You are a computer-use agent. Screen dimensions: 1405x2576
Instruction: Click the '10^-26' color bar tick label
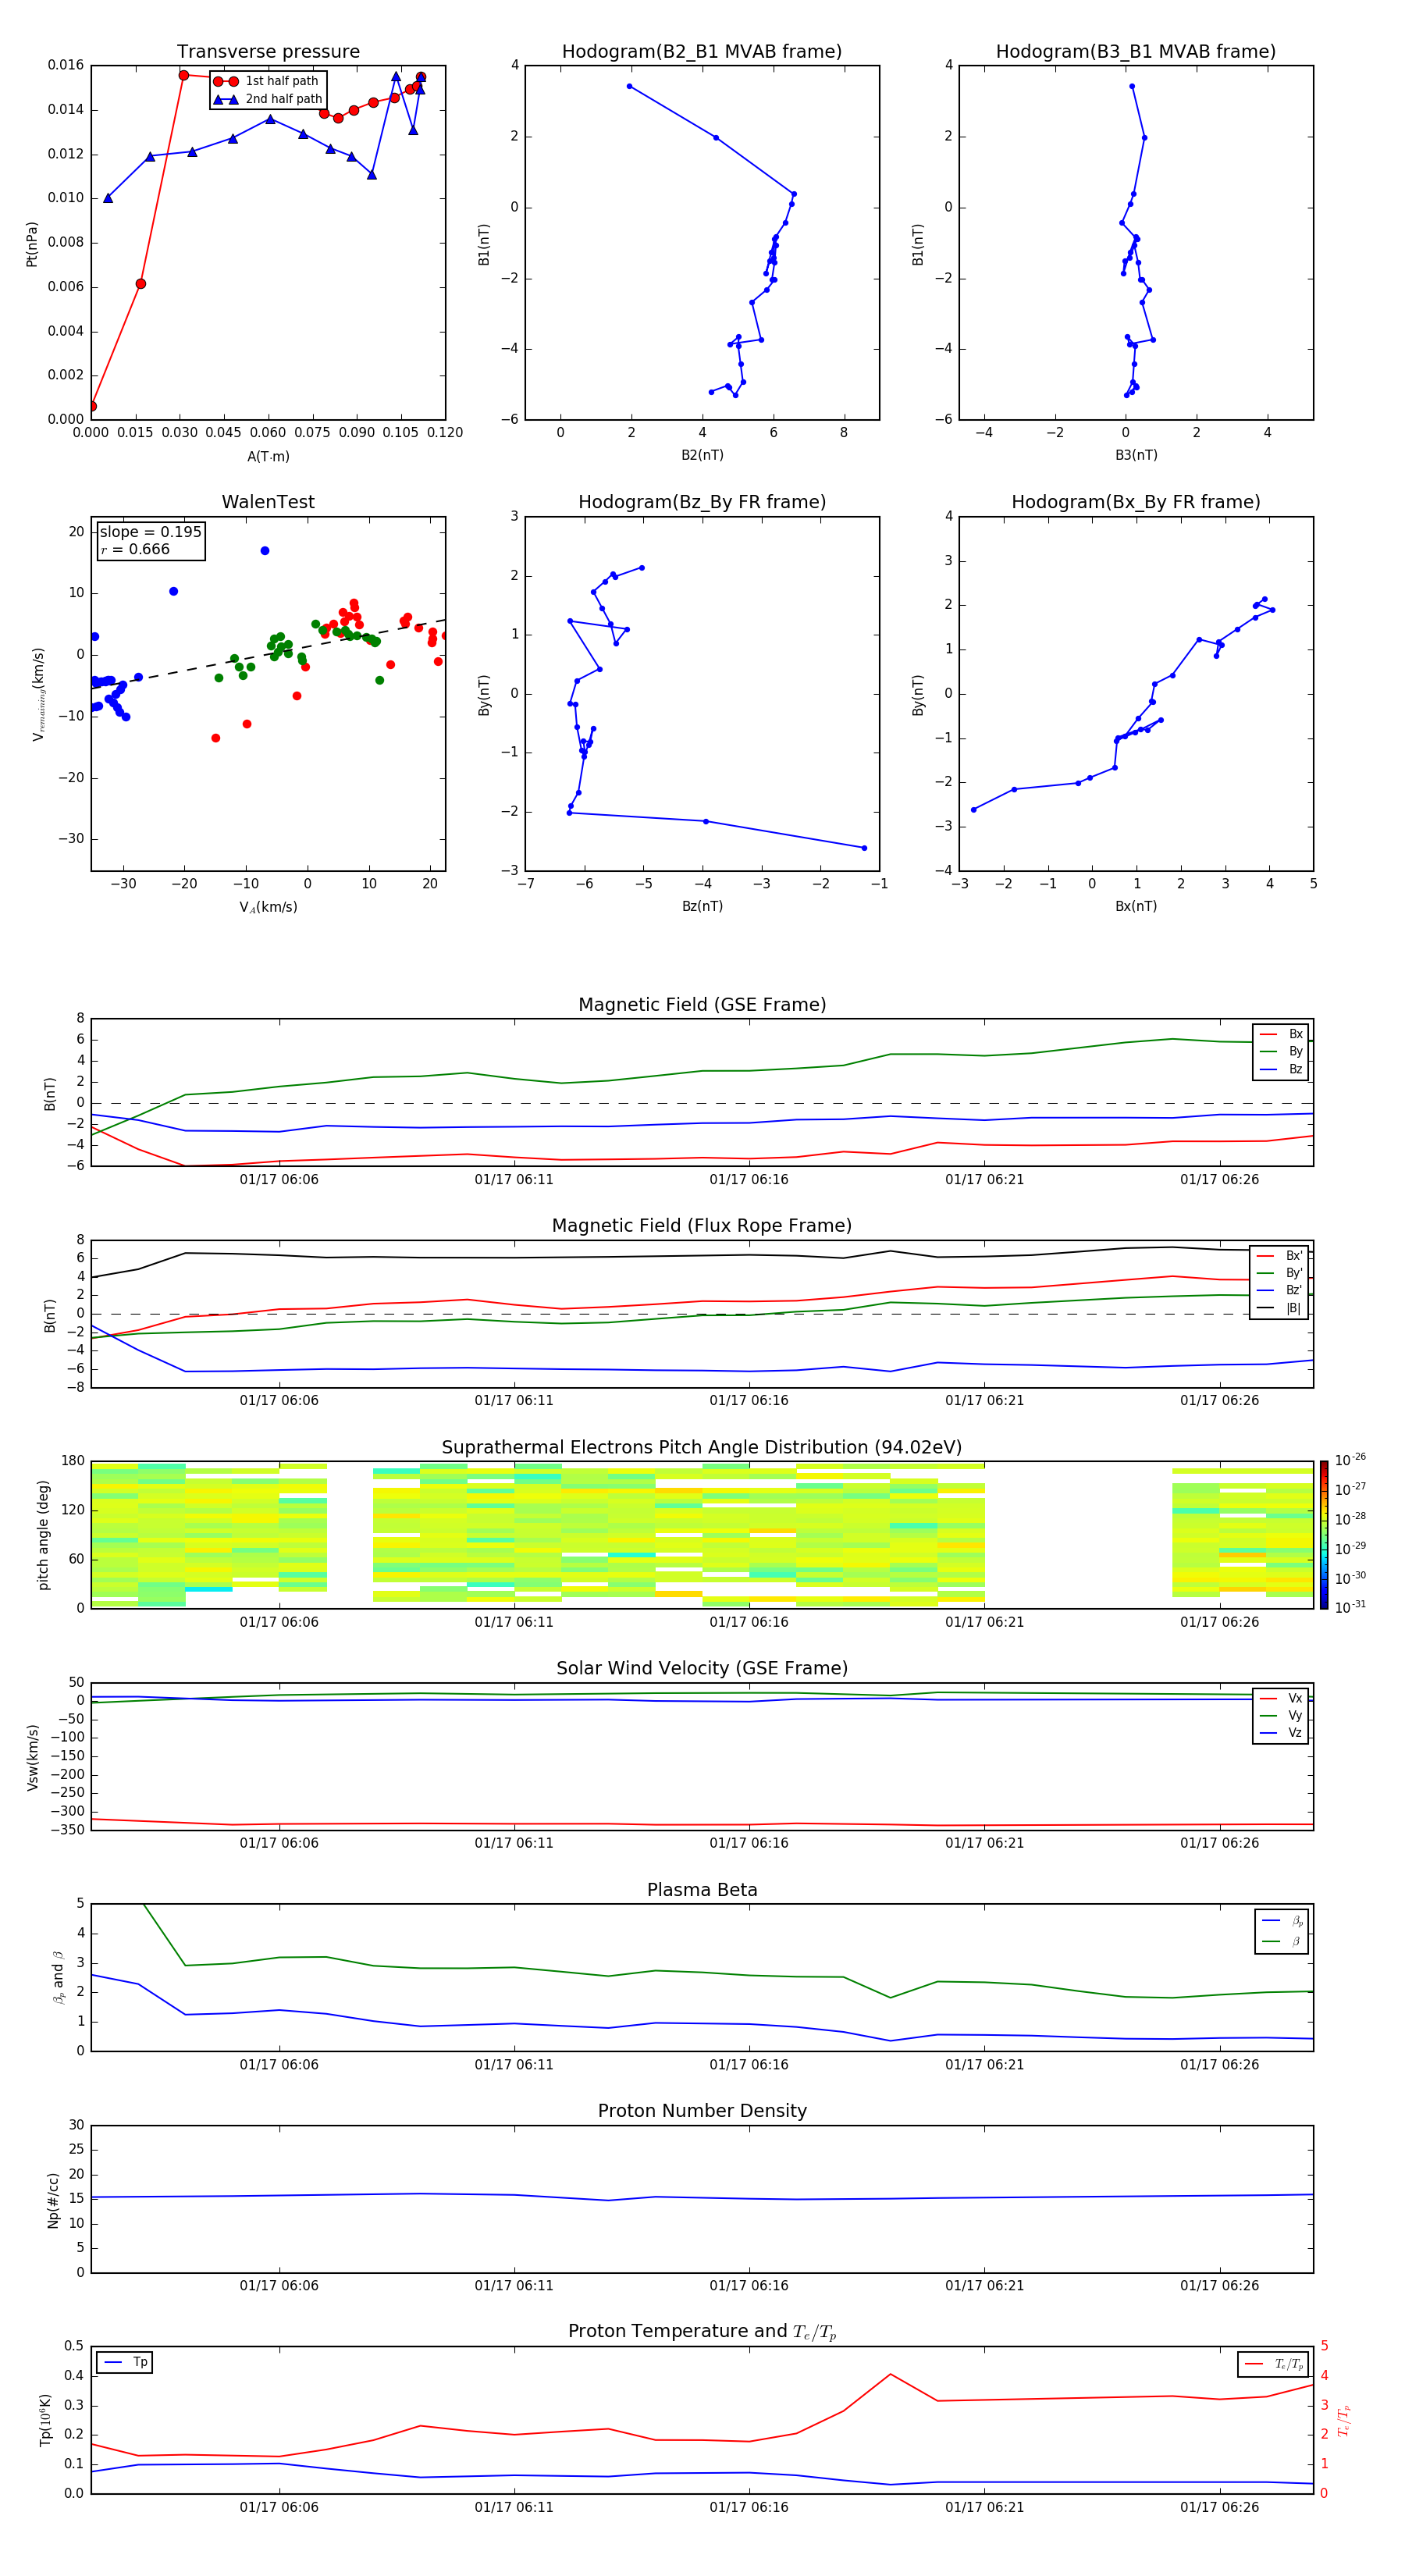click(x=1350, y=1460)
